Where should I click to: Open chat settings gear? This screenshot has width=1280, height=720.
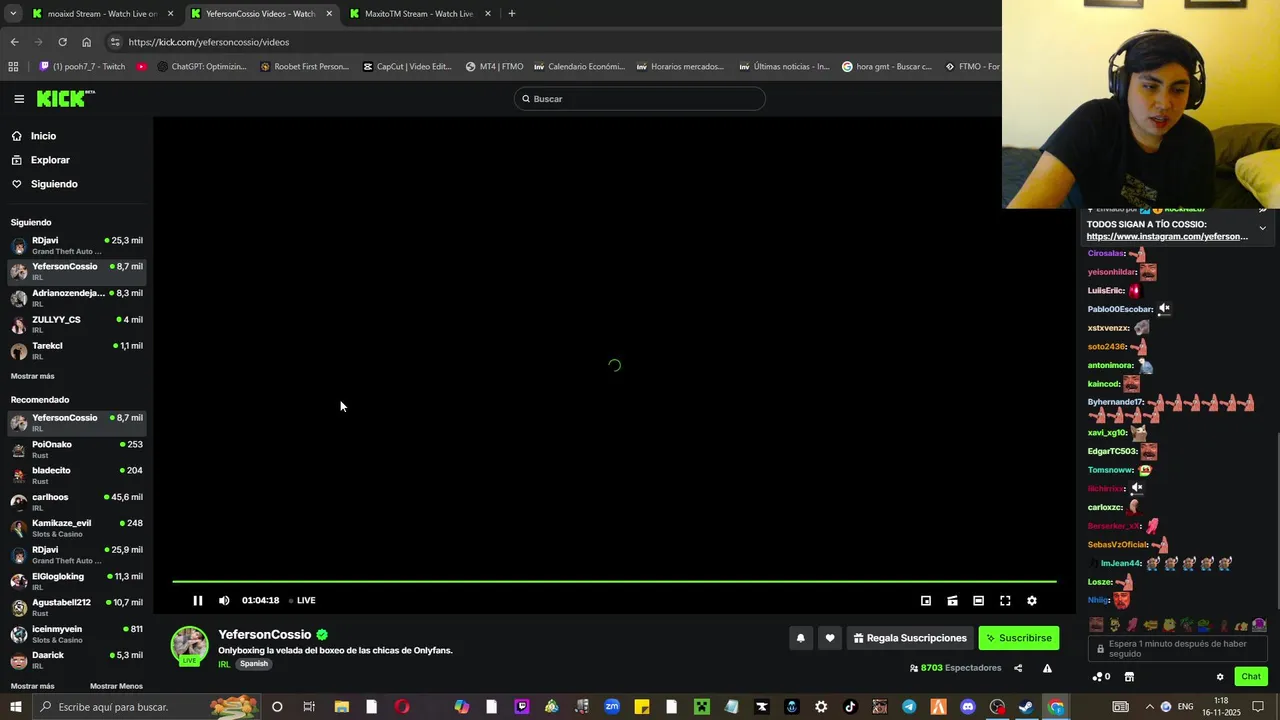pos(1220,677)
